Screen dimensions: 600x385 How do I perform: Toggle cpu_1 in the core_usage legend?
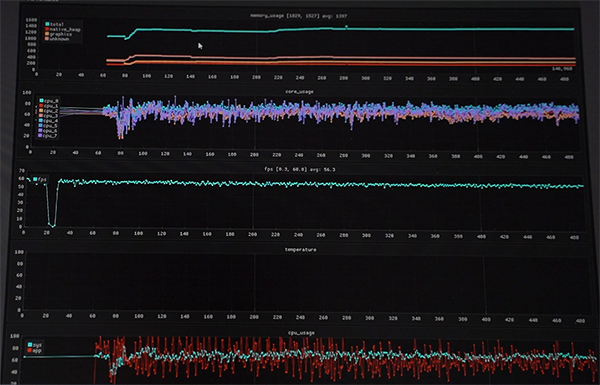coord(49,106)
